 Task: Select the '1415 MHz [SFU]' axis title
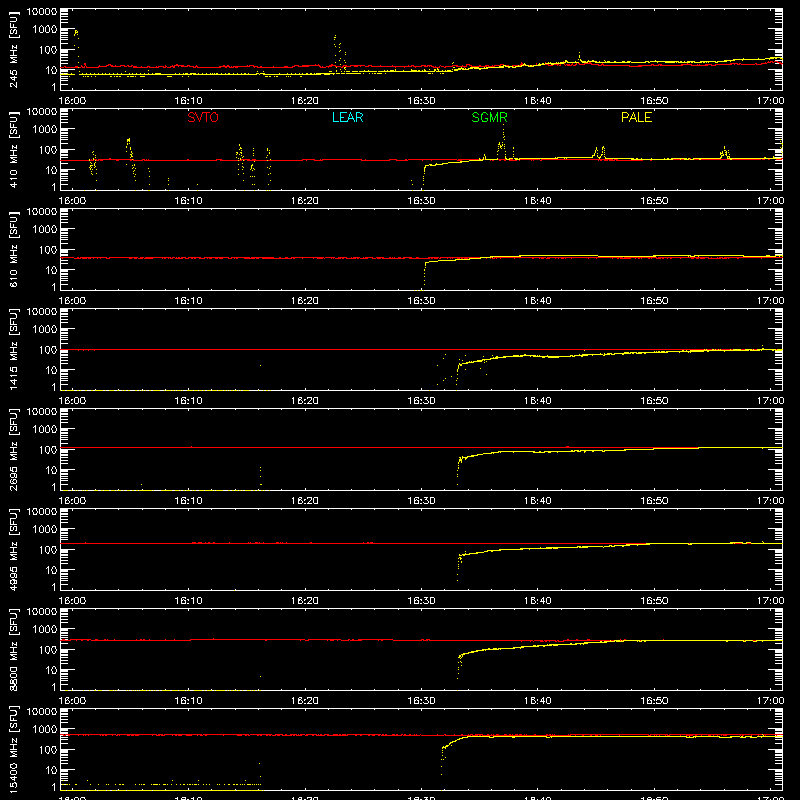[x=14, y=349]
